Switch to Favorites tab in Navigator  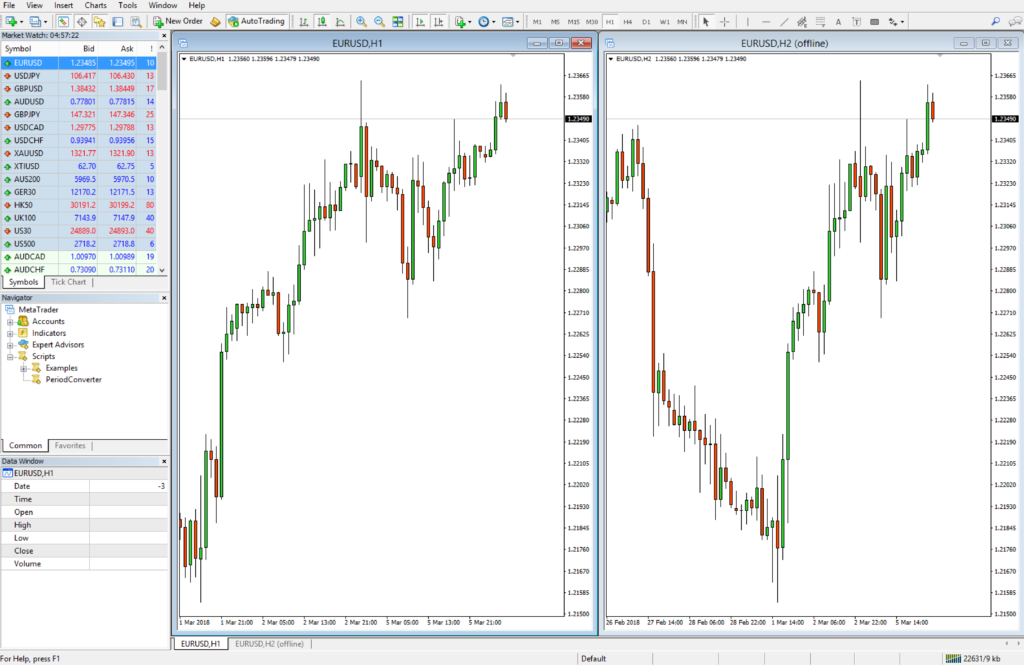pyautogui.click(x=70, y=446)
